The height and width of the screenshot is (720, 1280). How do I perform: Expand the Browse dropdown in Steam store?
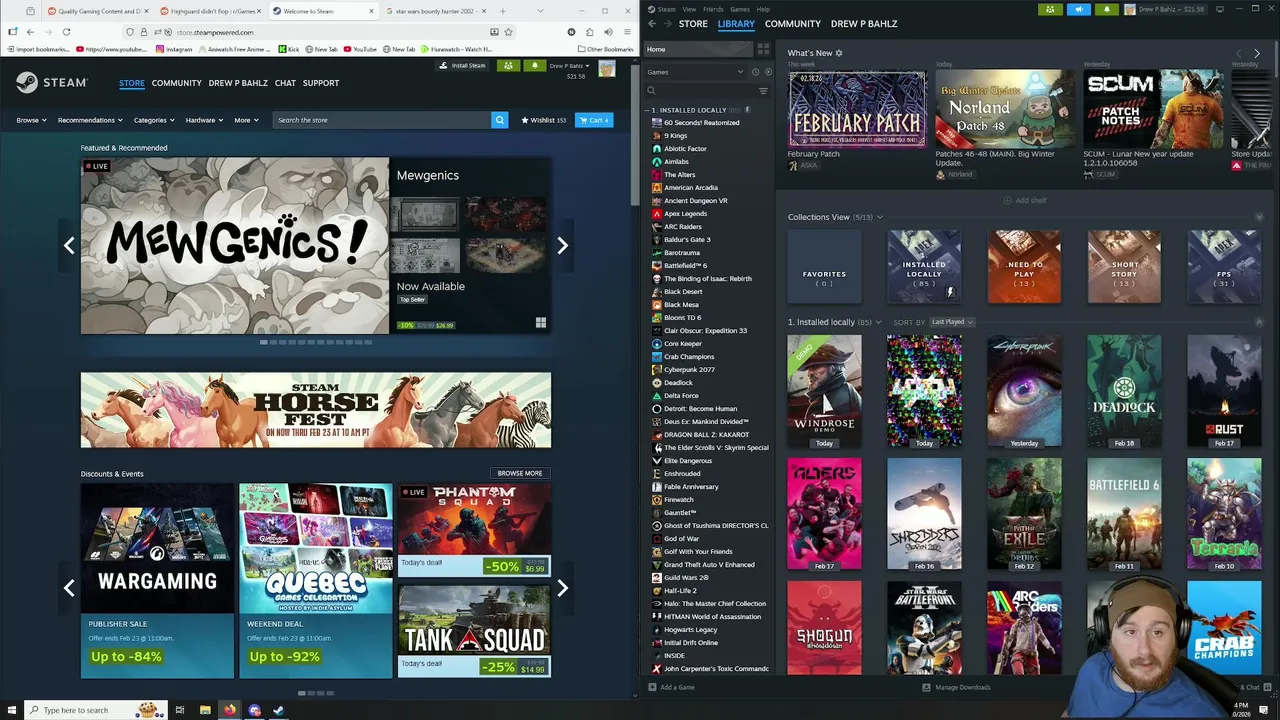[31, 120]
